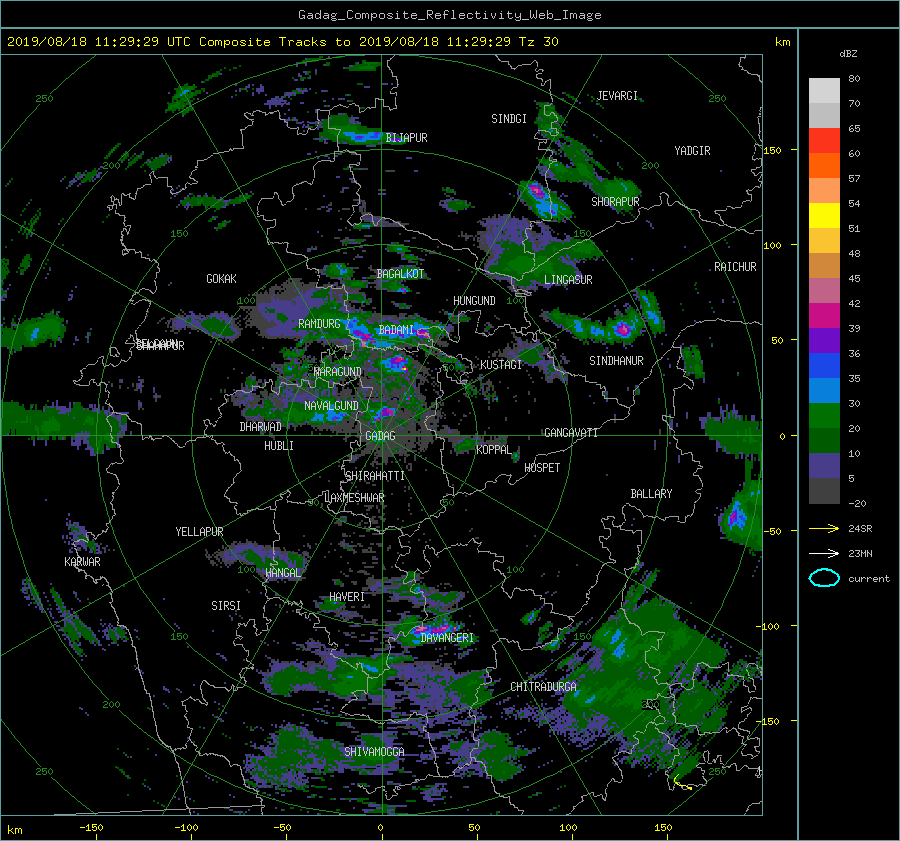Select the slate purple 5-10 dBZ swatch
The image size is (900, 841).
click(x=824, y=466)
